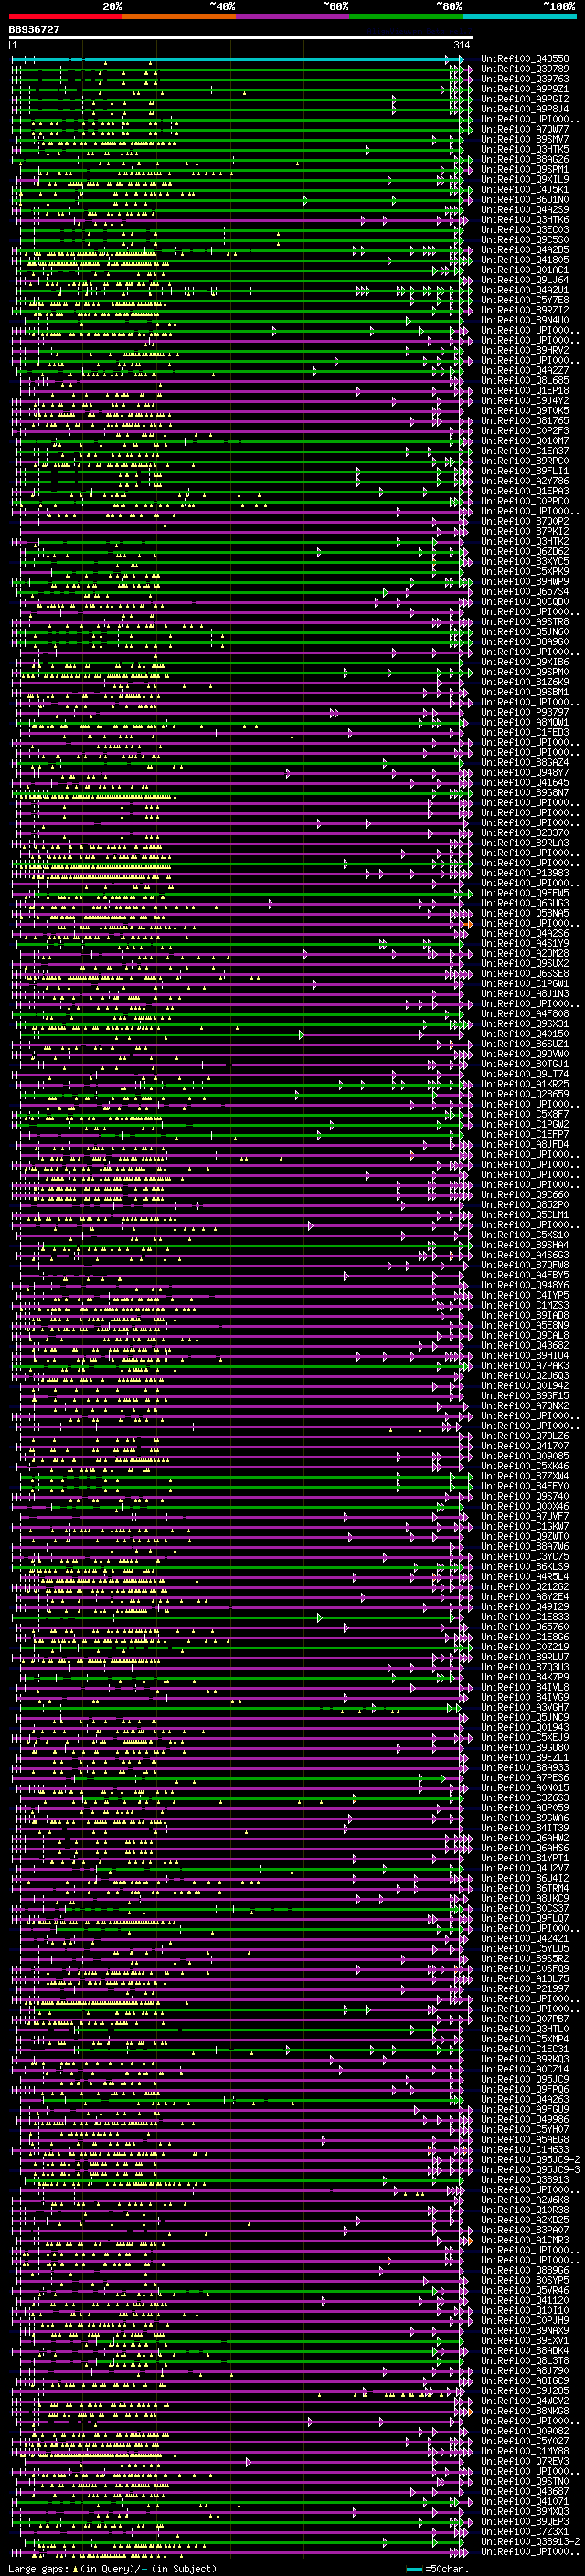Choose the UniRef100_A1CMR3 hit
The image size is (585, 2576).
pyautogui.click(x=525, y=2240)
